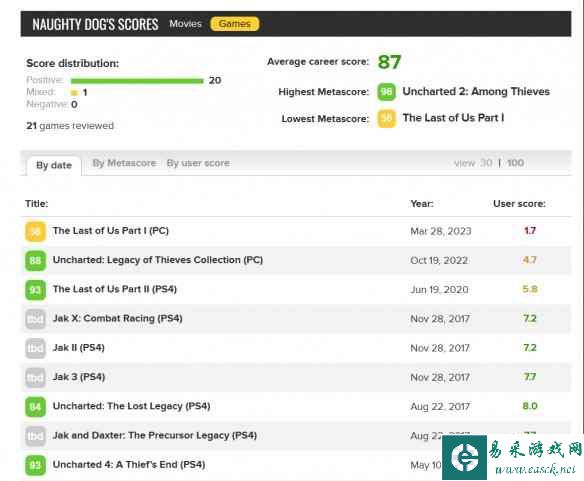
Task: Click the User score: column header
Action: click(519, 203)
